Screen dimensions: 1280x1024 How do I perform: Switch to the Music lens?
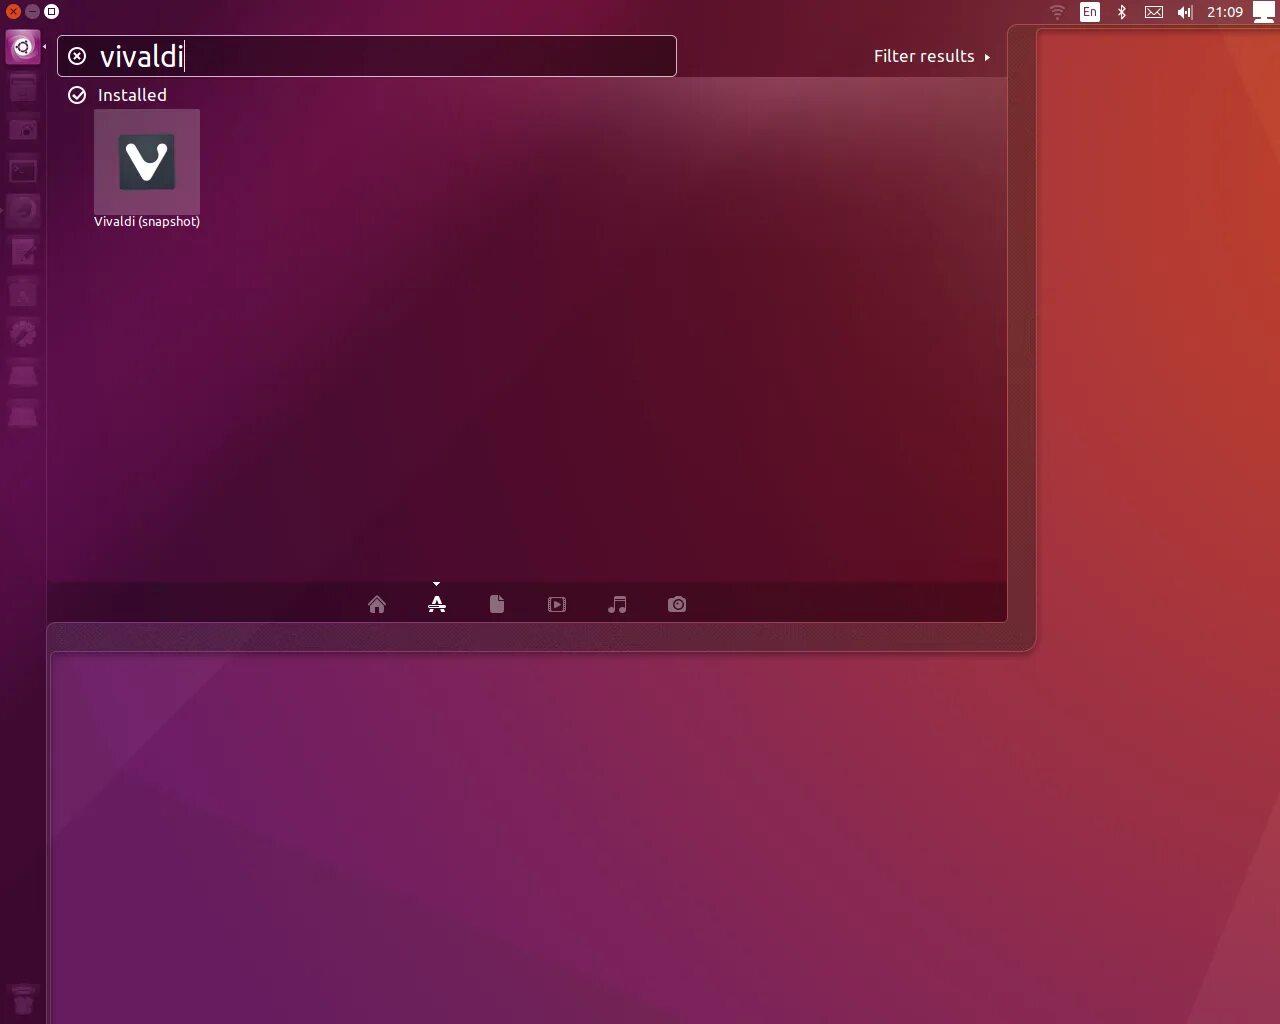point(617,604)
